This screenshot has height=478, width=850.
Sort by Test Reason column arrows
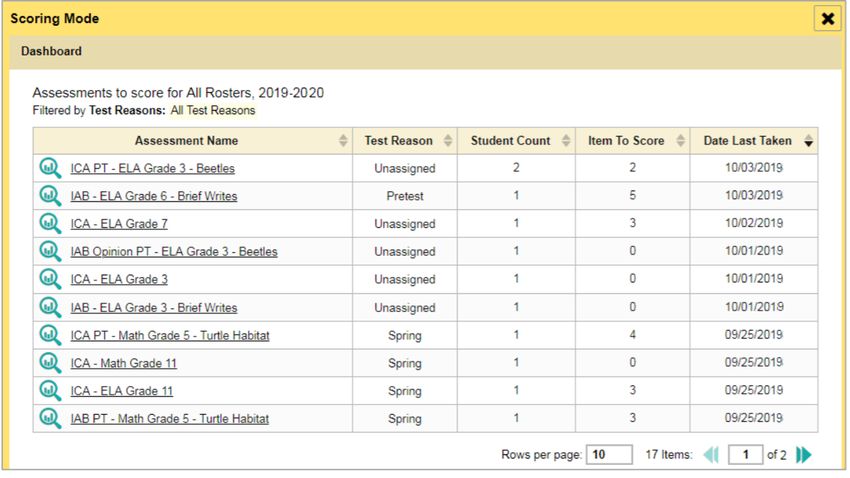(x=448, y=141)
